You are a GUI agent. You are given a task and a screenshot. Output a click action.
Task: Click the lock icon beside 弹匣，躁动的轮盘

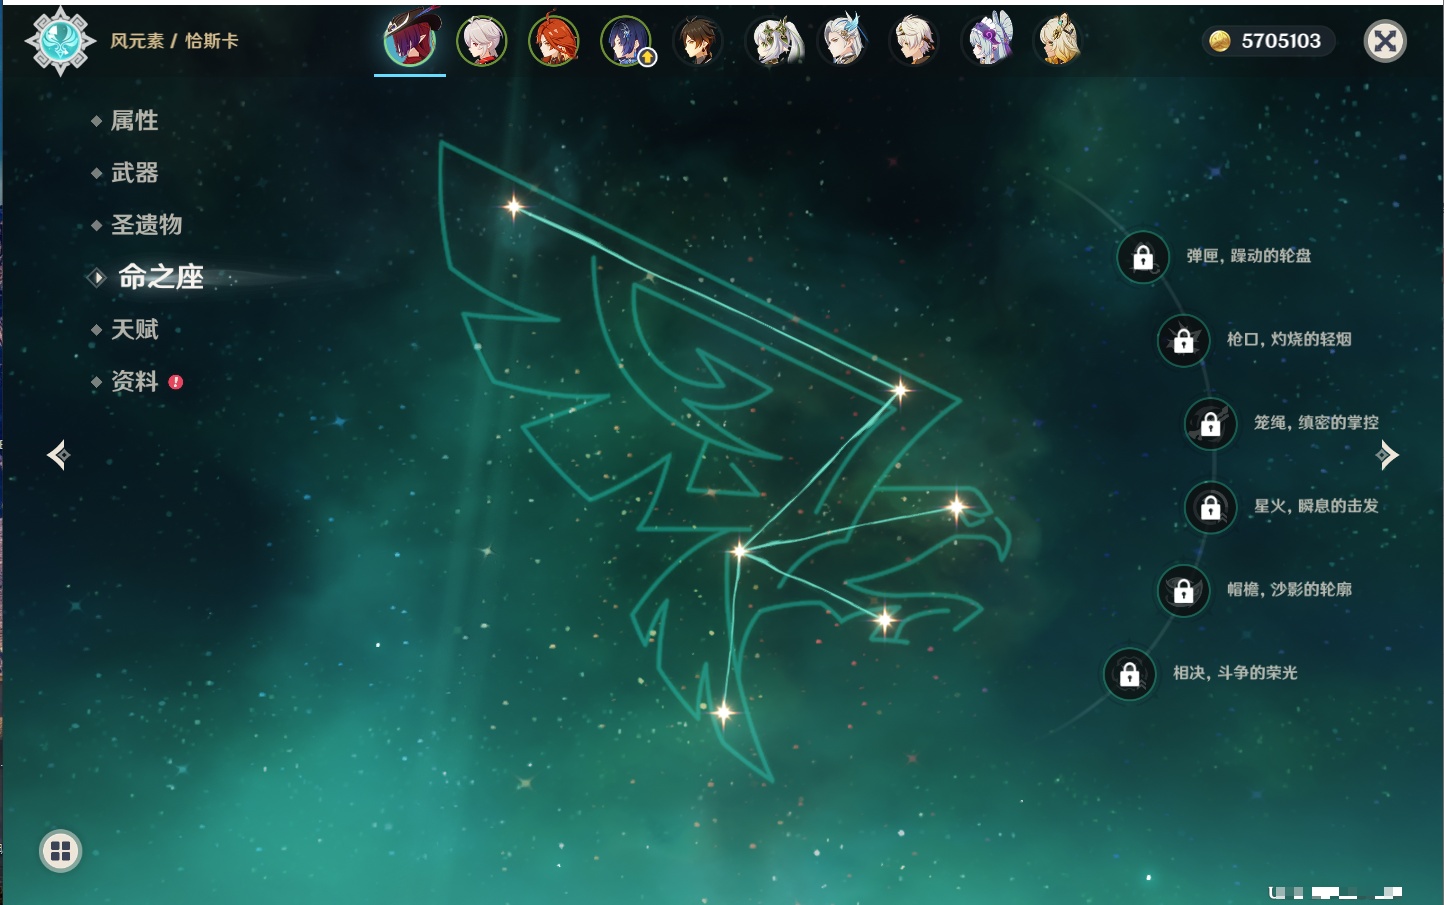pyautogui.click(x=1143, y=258)
